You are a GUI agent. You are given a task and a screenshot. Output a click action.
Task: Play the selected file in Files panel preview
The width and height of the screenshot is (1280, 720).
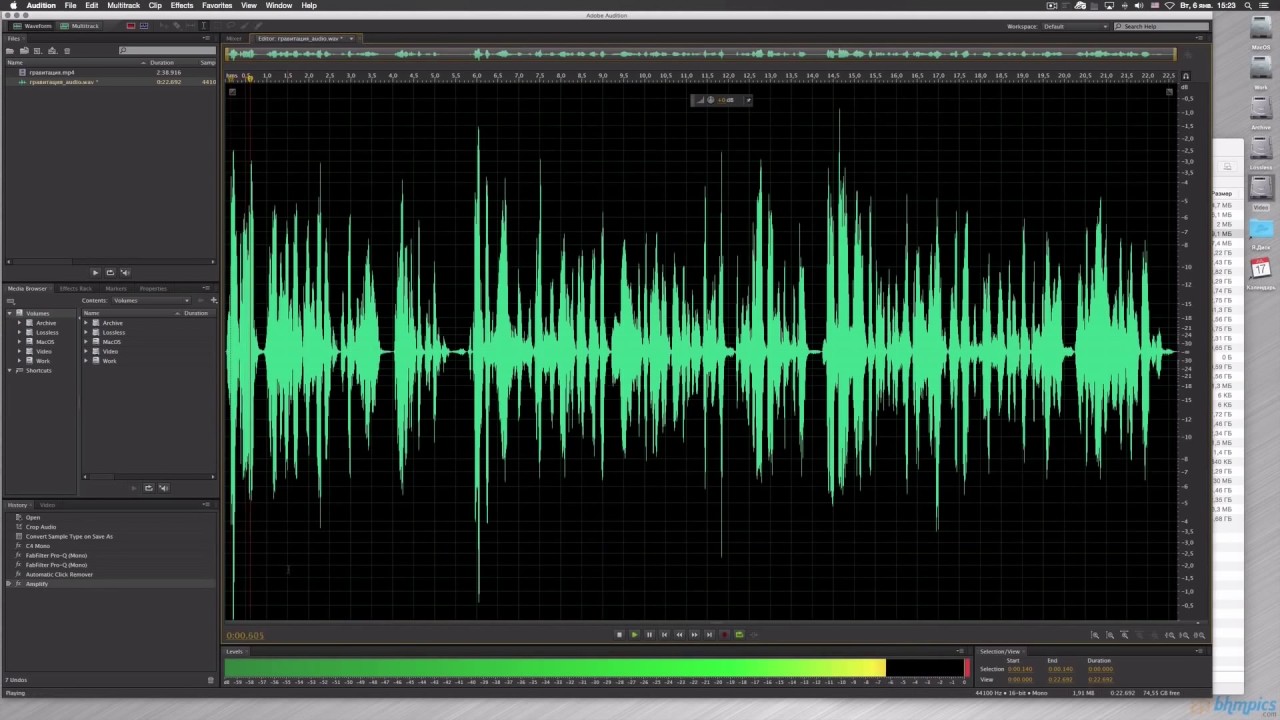(x=95, y=272)
